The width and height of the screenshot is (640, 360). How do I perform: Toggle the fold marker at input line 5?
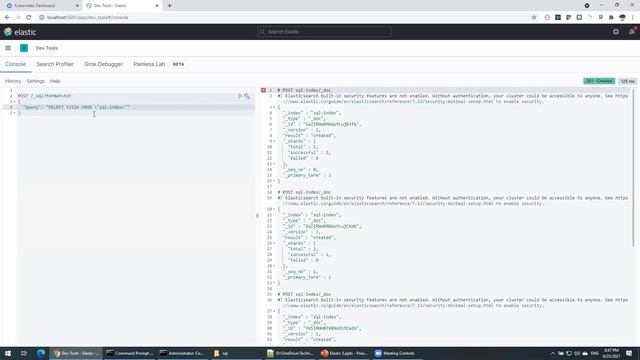pos(15,113)
